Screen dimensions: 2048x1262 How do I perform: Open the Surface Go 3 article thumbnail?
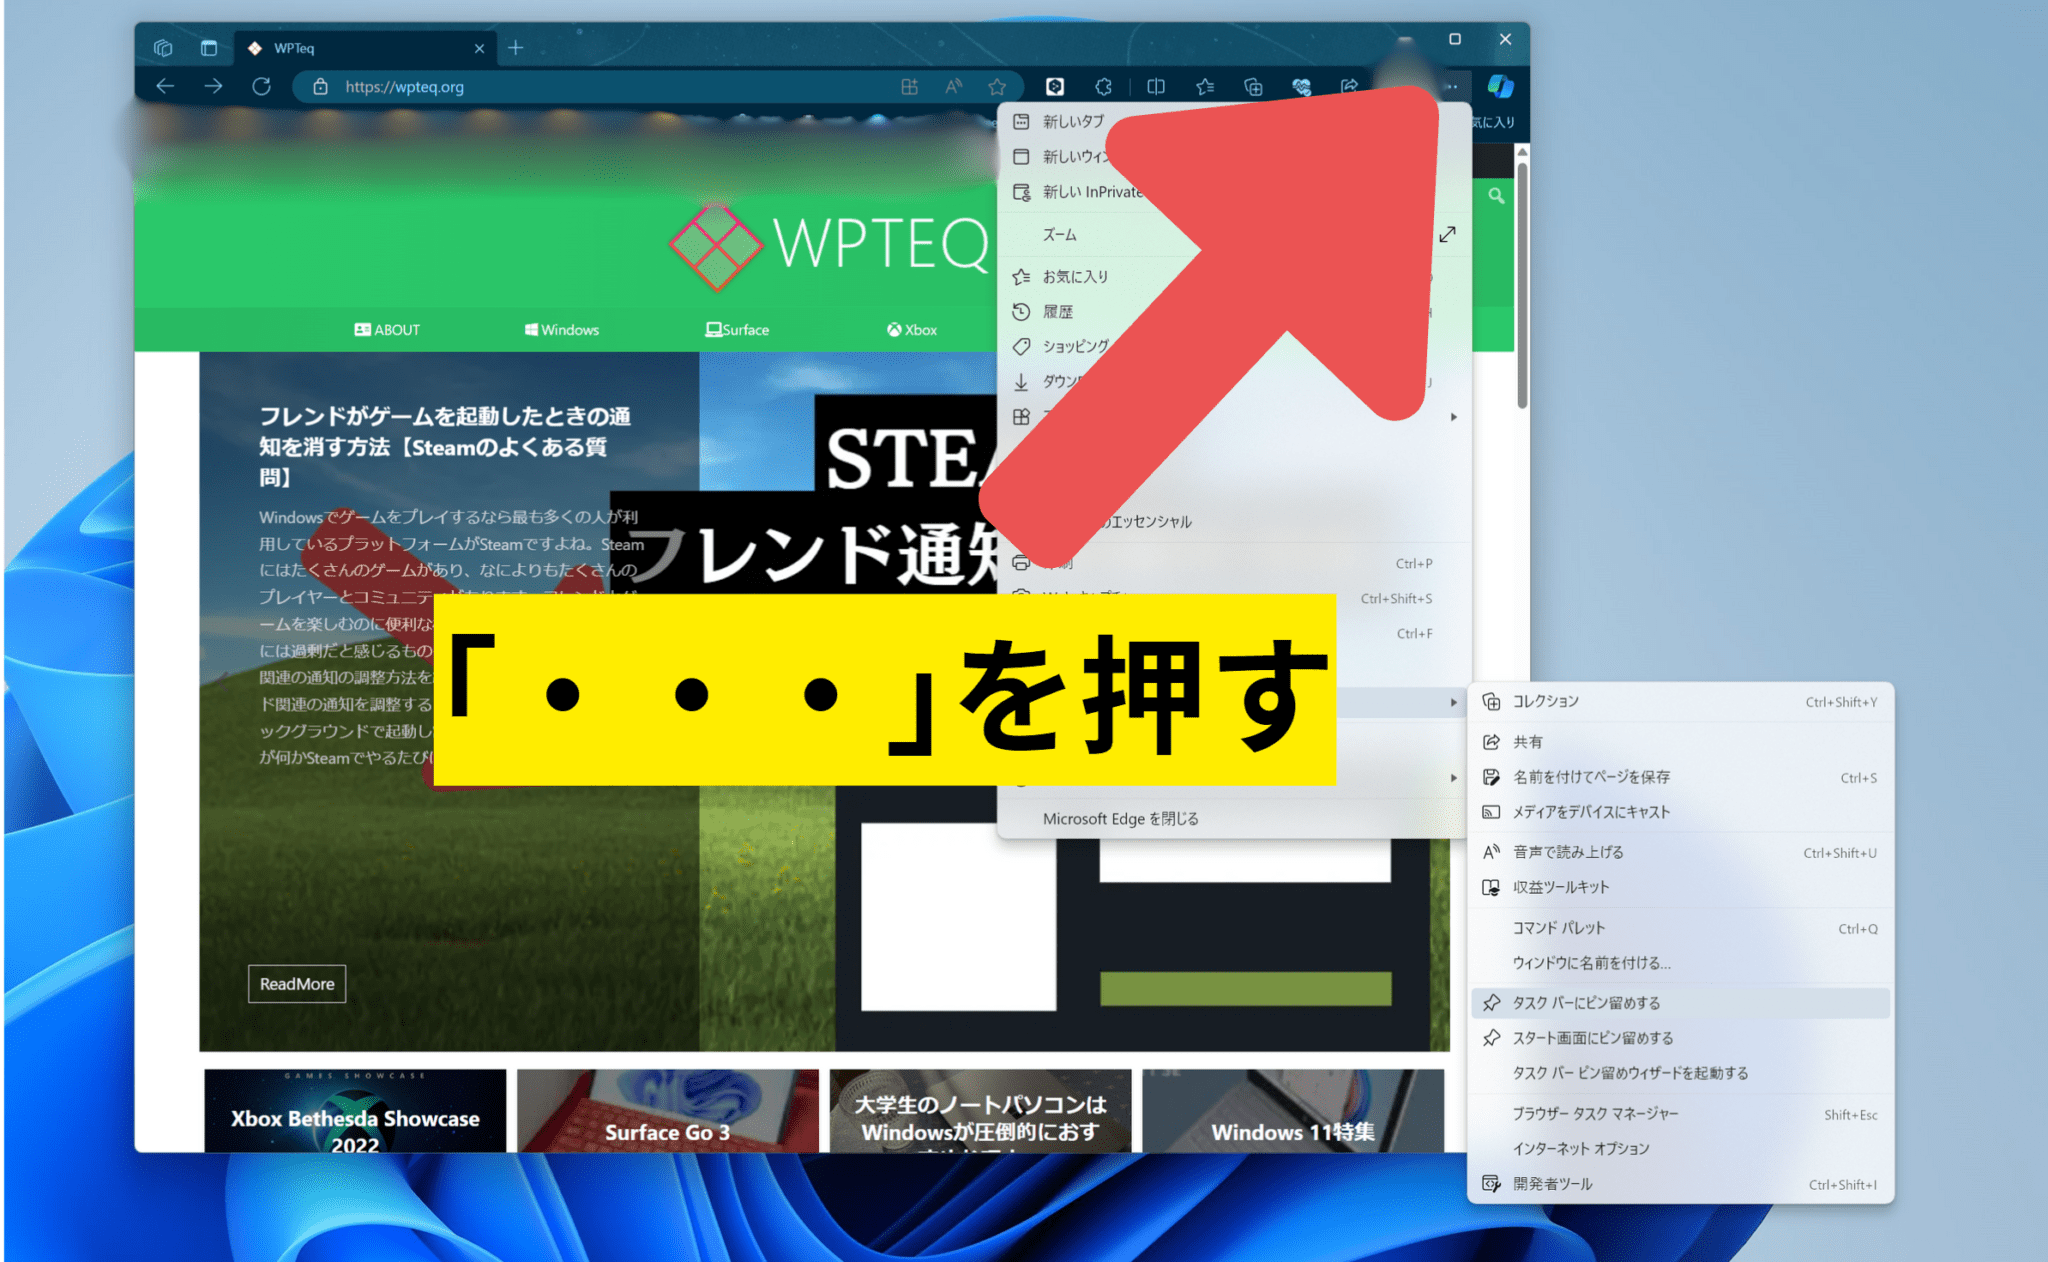tap(667, 1131)
